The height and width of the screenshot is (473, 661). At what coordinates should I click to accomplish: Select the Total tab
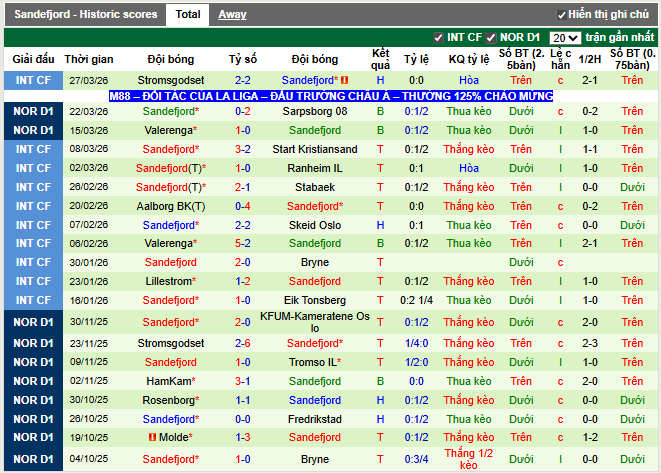tap(187, 15)
